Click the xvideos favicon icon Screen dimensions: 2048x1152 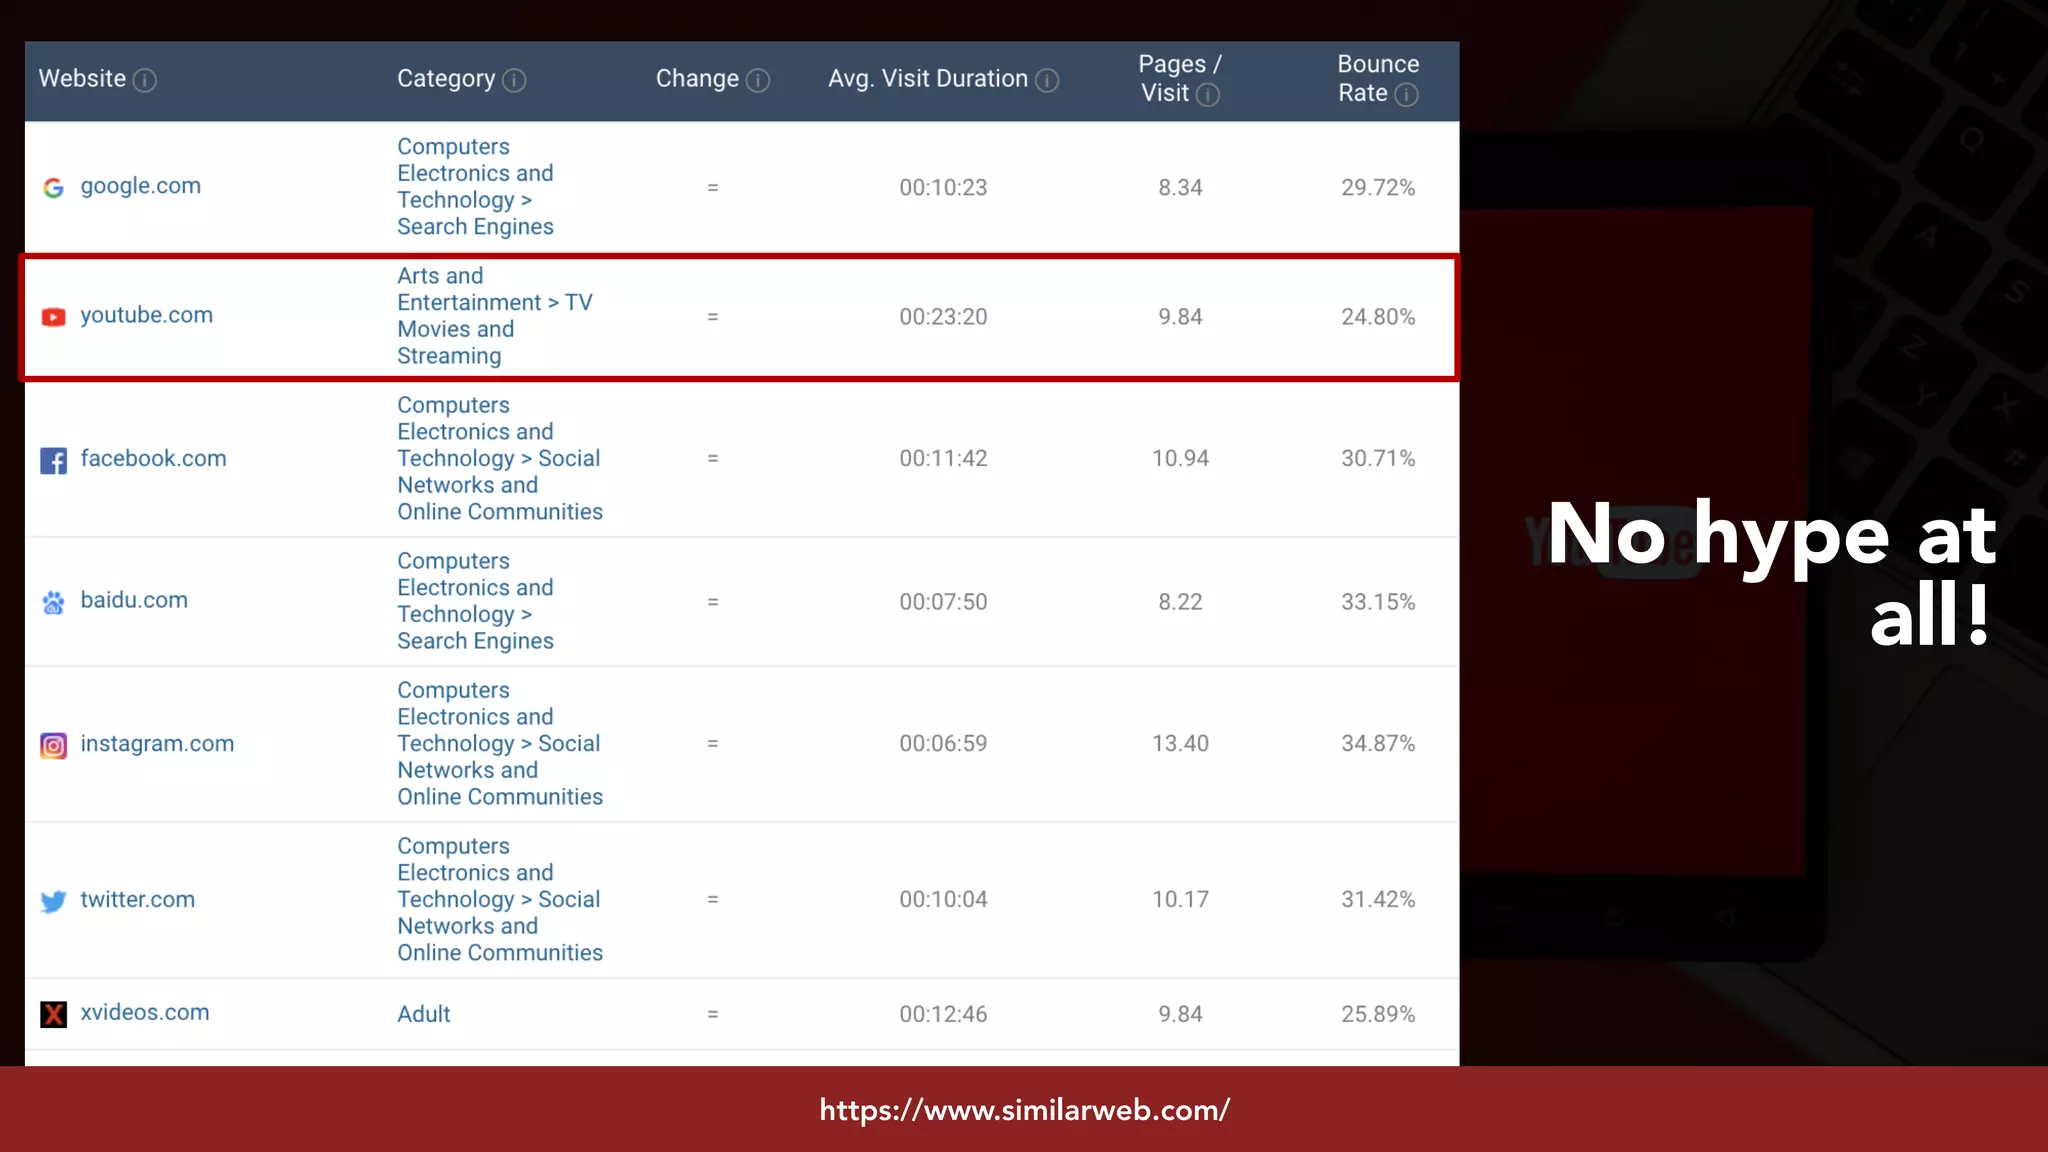(54, 1014)
